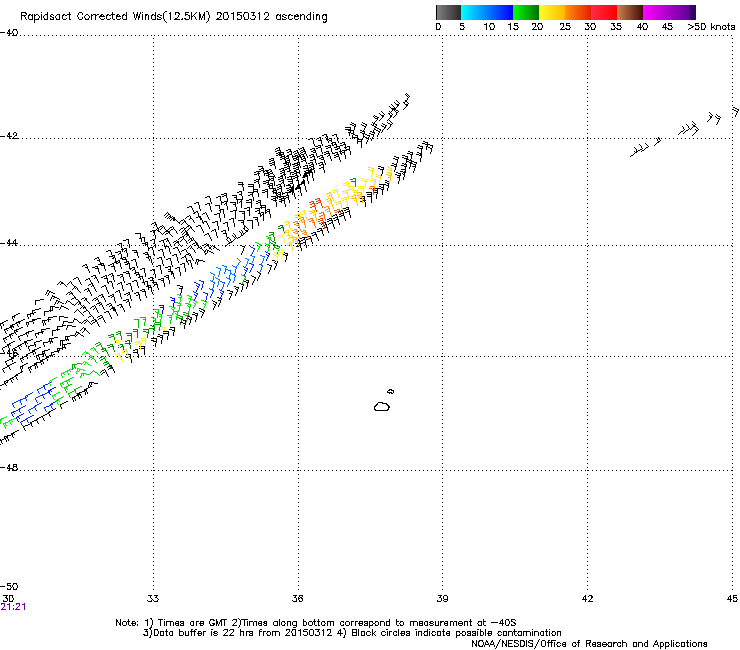Screen dimensions: 740x650
Task: Click the legend scale label '10'
Action: (x=489, y=27)
